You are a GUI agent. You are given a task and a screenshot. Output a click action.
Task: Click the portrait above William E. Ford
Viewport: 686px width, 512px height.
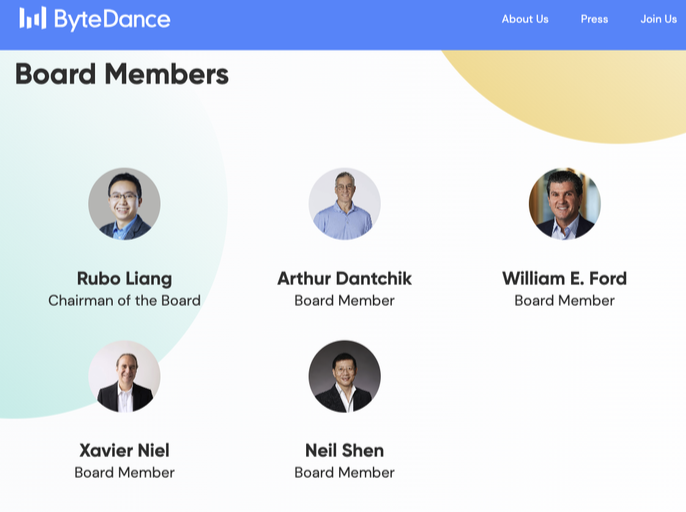point(564,204)
